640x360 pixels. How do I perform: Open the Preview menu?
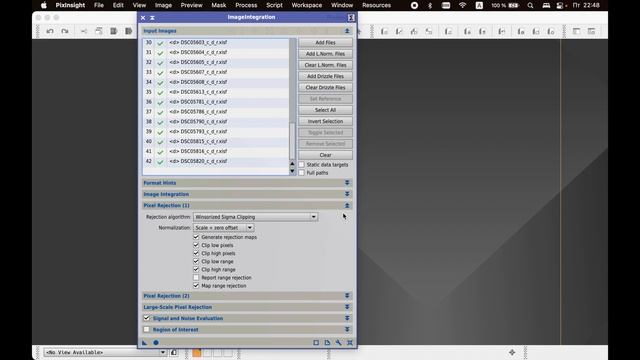pyautogui.click(x=191, y=5)
